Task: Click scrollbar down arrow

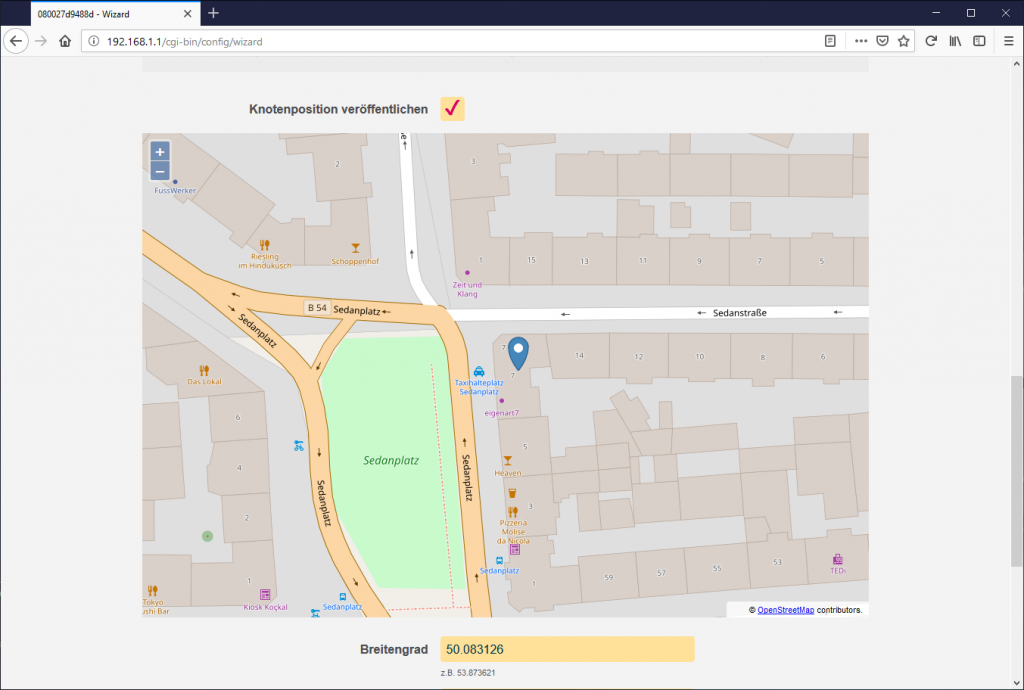Action: click(x=1017, y=683)
